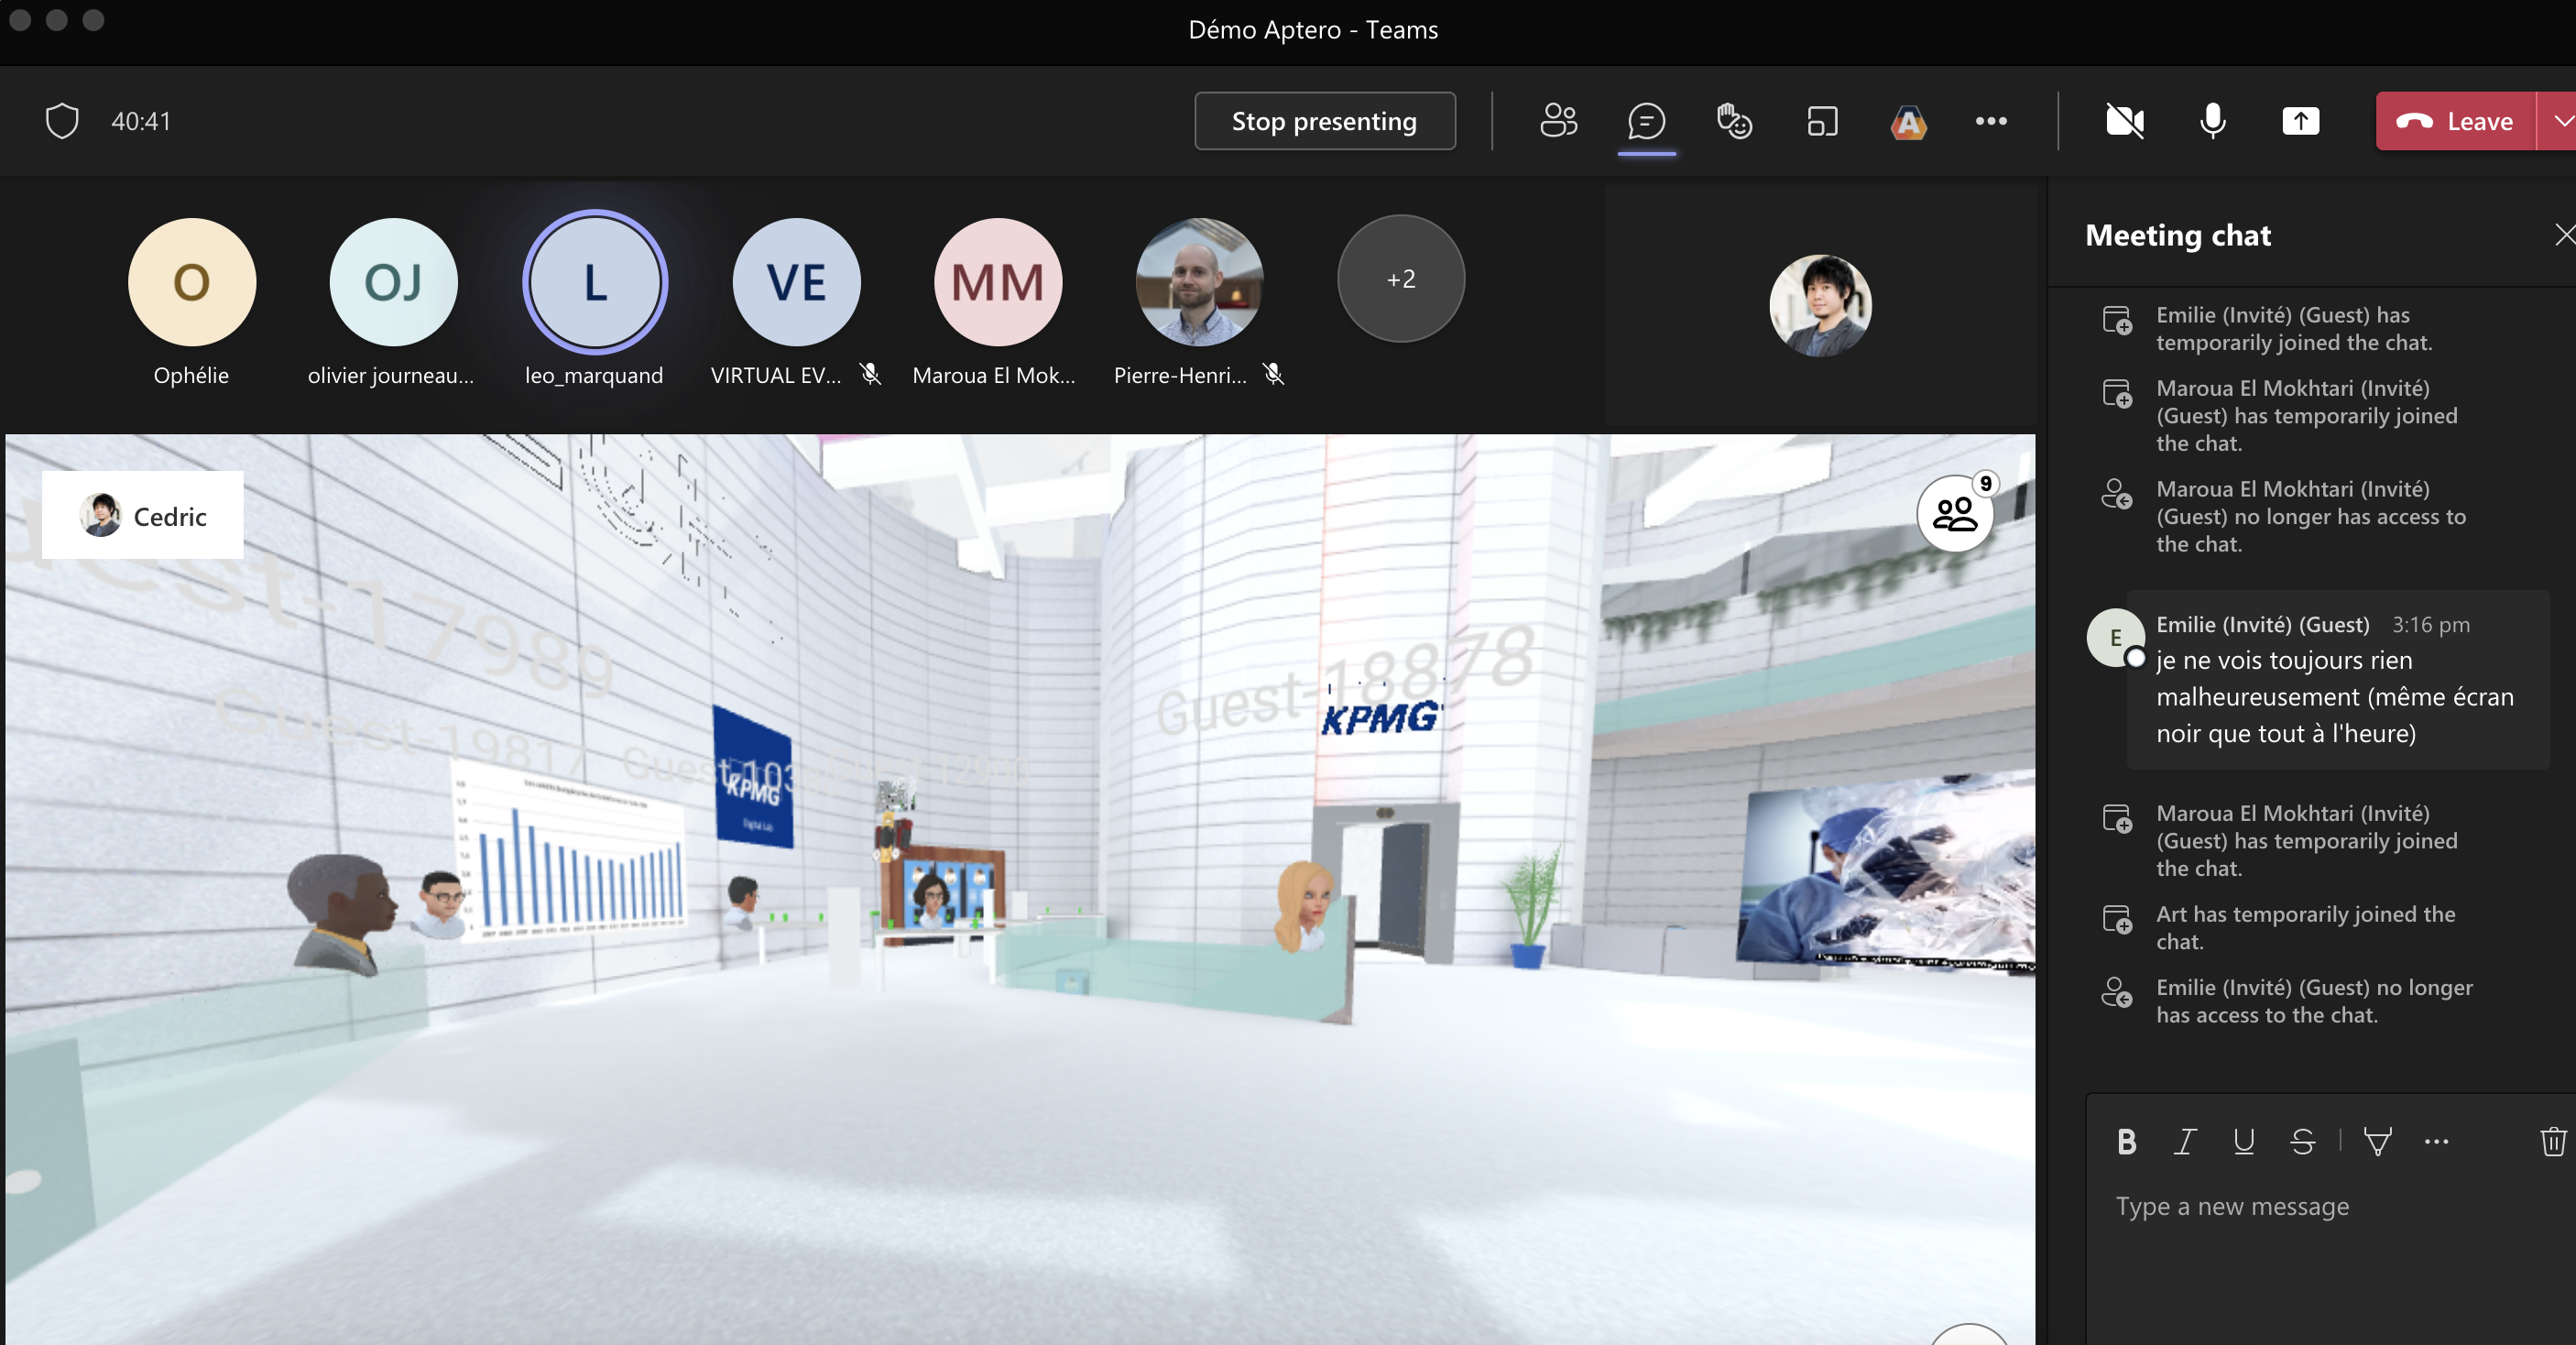
Task: Toggle italic formatting in the chat composer
Action: (x=2185, y=1141)
